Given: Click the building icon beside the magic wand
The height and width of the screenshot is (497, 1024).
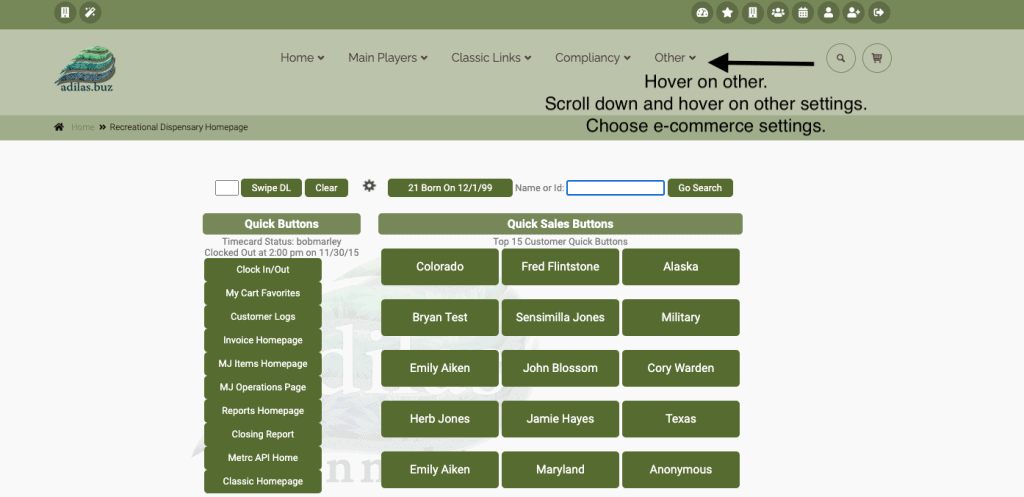Looking at the screenshot, I should coord(65,12).
